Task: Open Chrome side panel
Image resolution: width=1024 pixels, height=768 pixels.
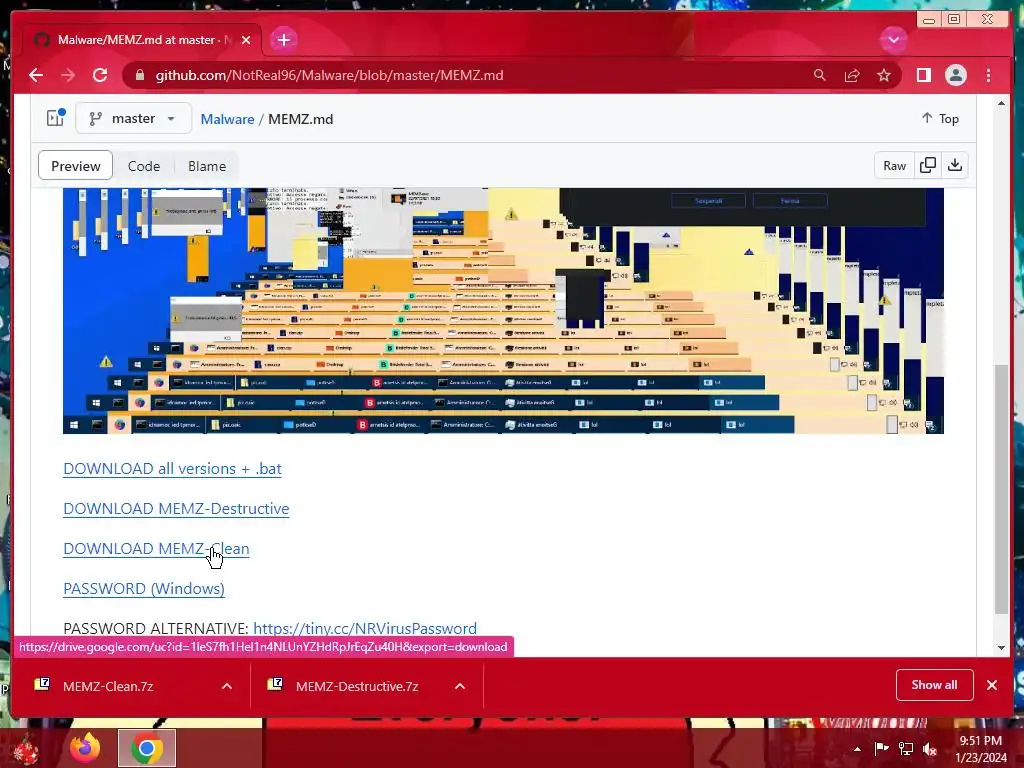Action: click(x=923, y=75)
